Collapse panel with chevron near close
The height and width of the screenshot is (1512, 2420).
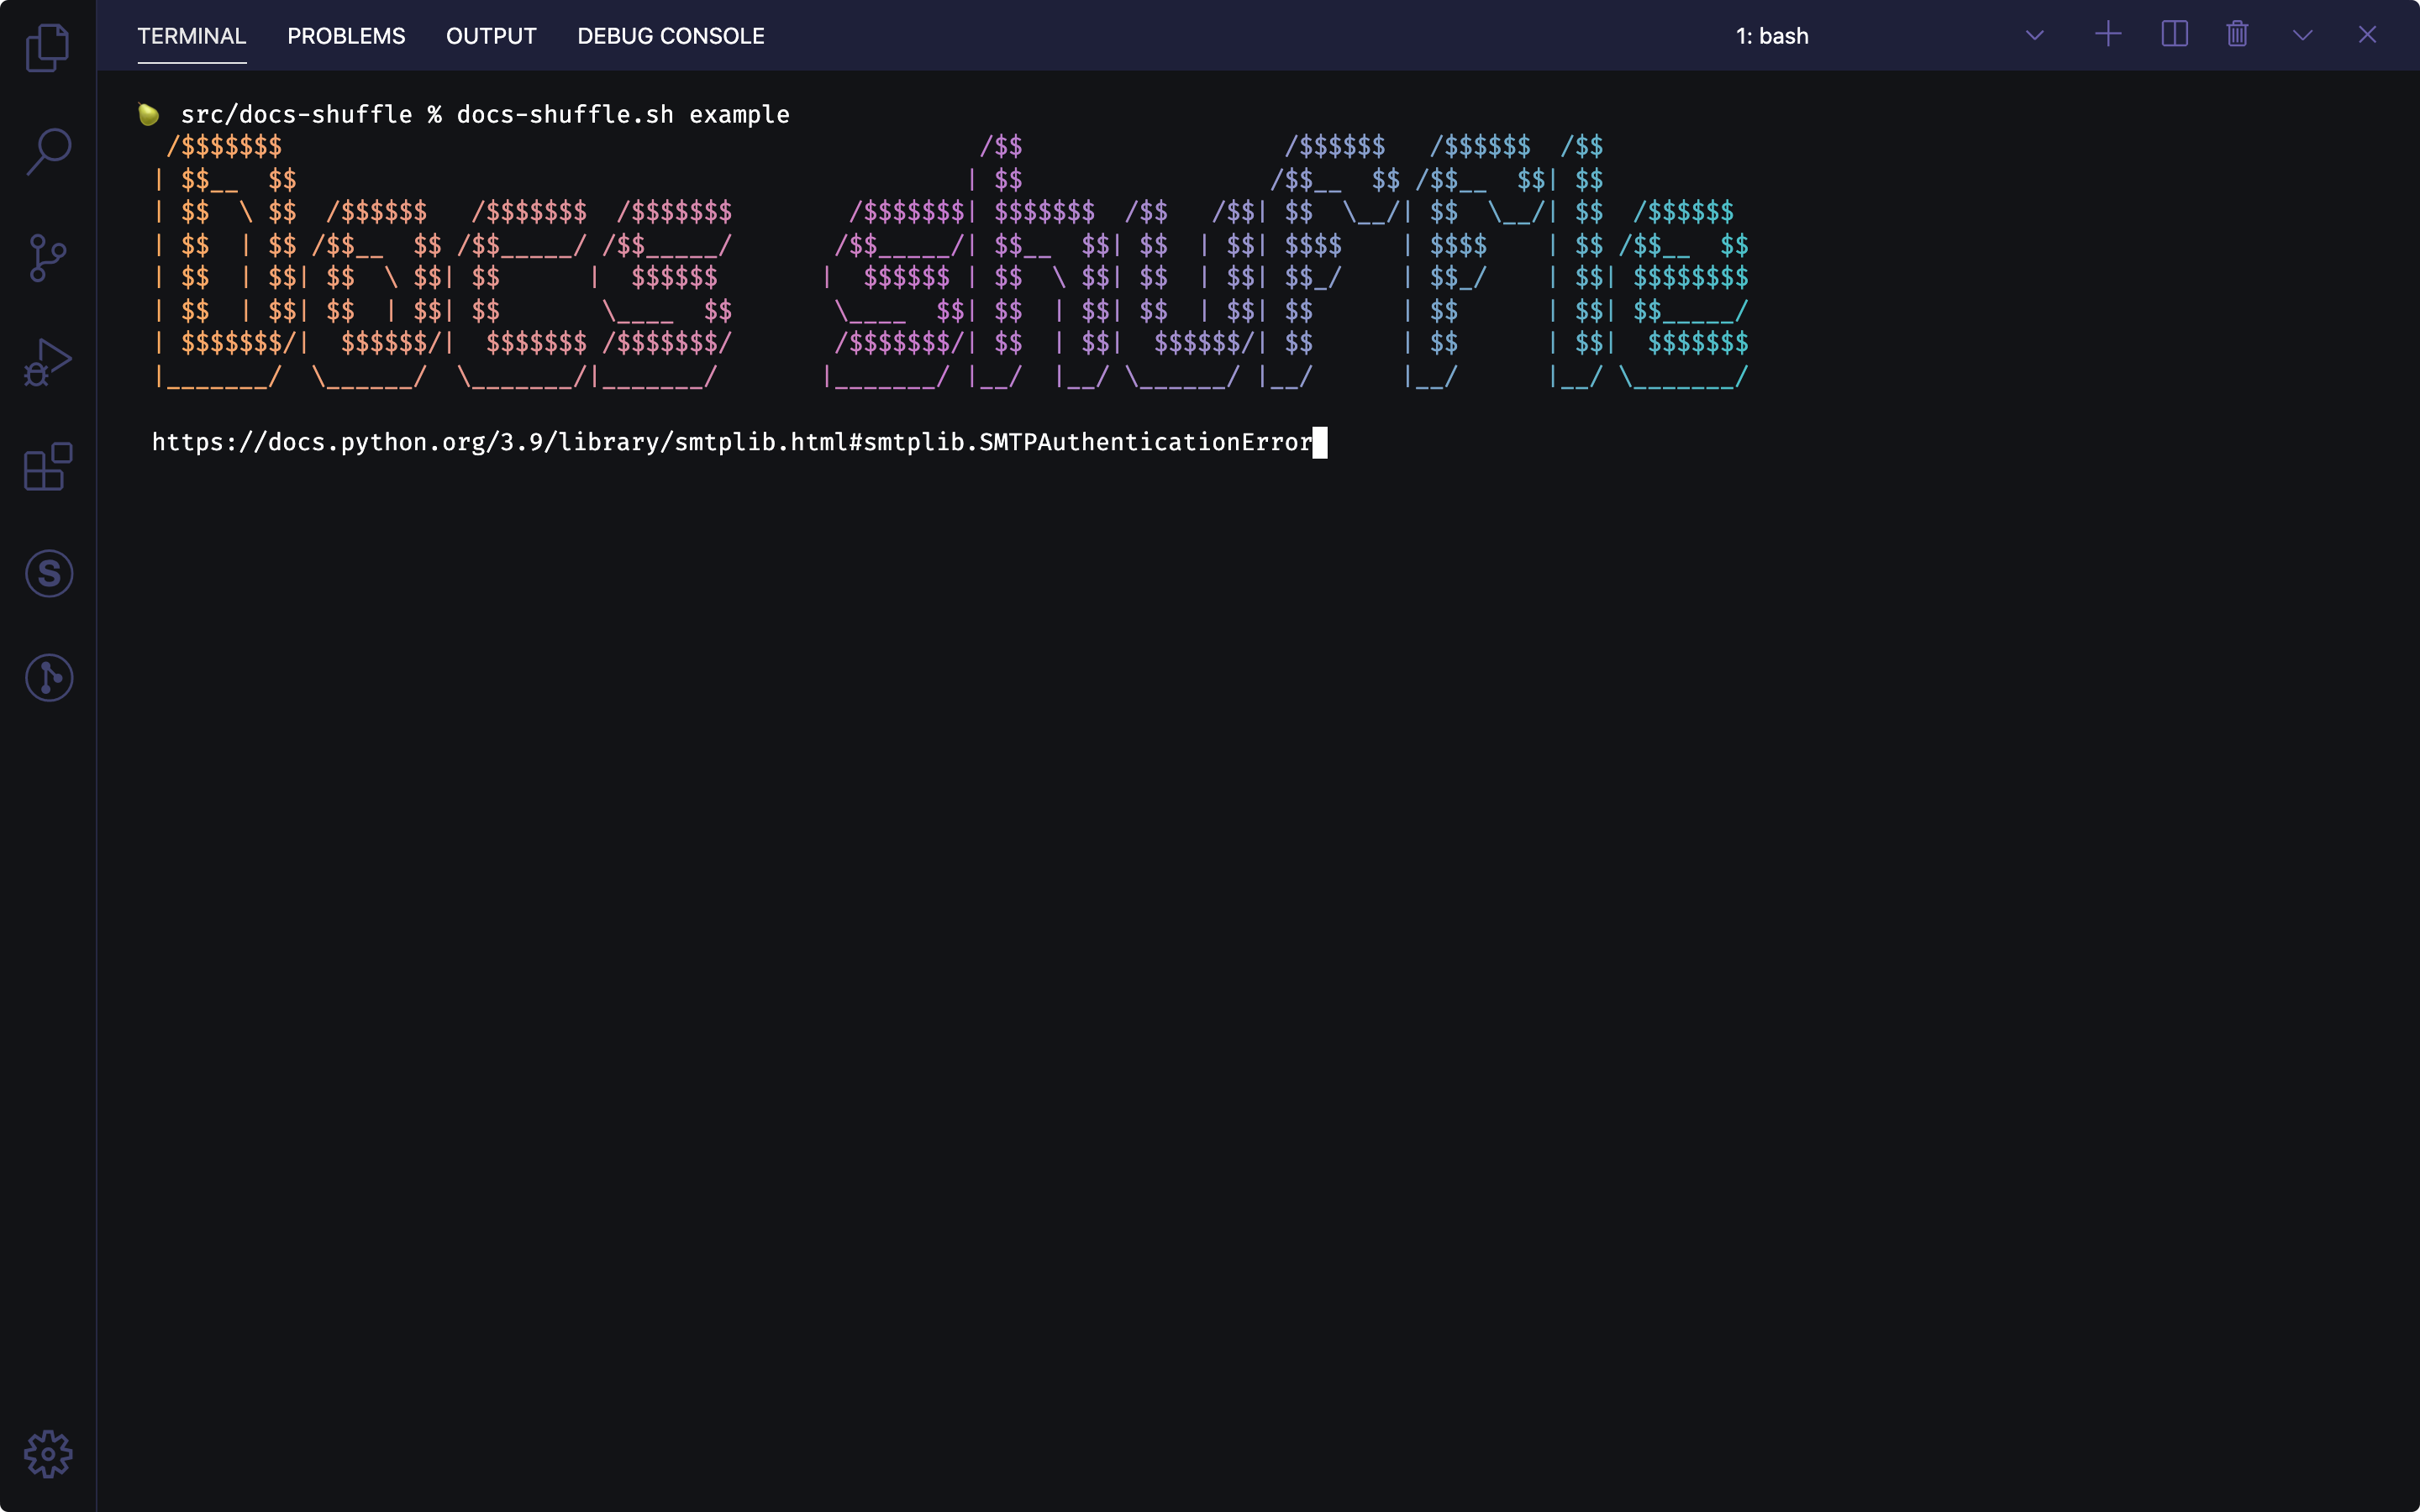pos(2302,36)
